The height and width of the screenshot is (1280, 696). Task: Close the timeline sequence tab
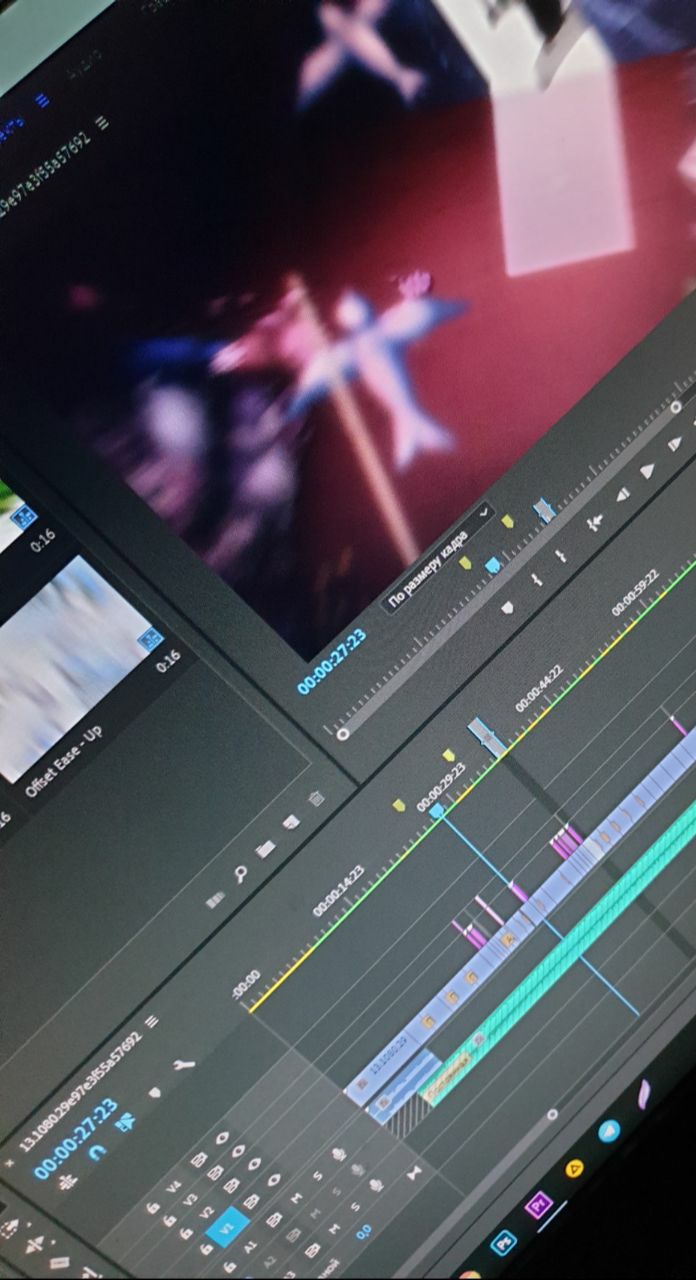click(8, 1162)
